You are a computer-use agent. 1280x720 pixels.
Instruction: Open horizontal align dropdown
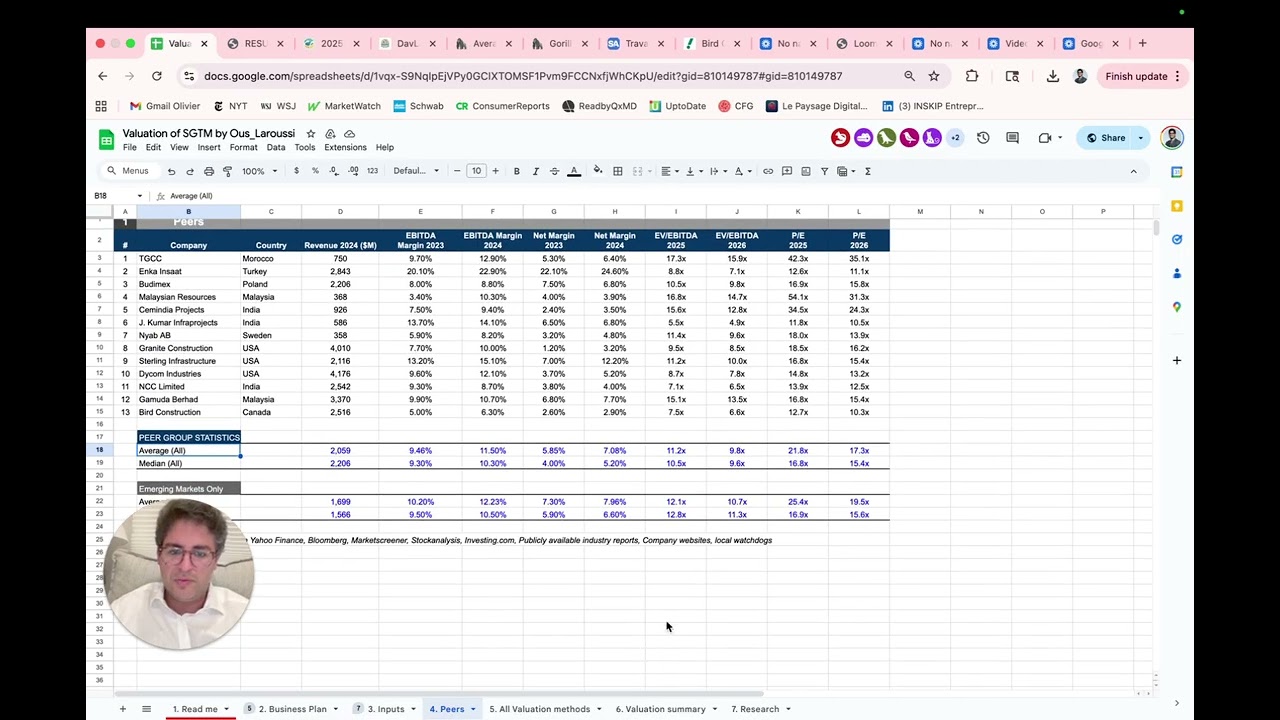(x=669, y=171)
